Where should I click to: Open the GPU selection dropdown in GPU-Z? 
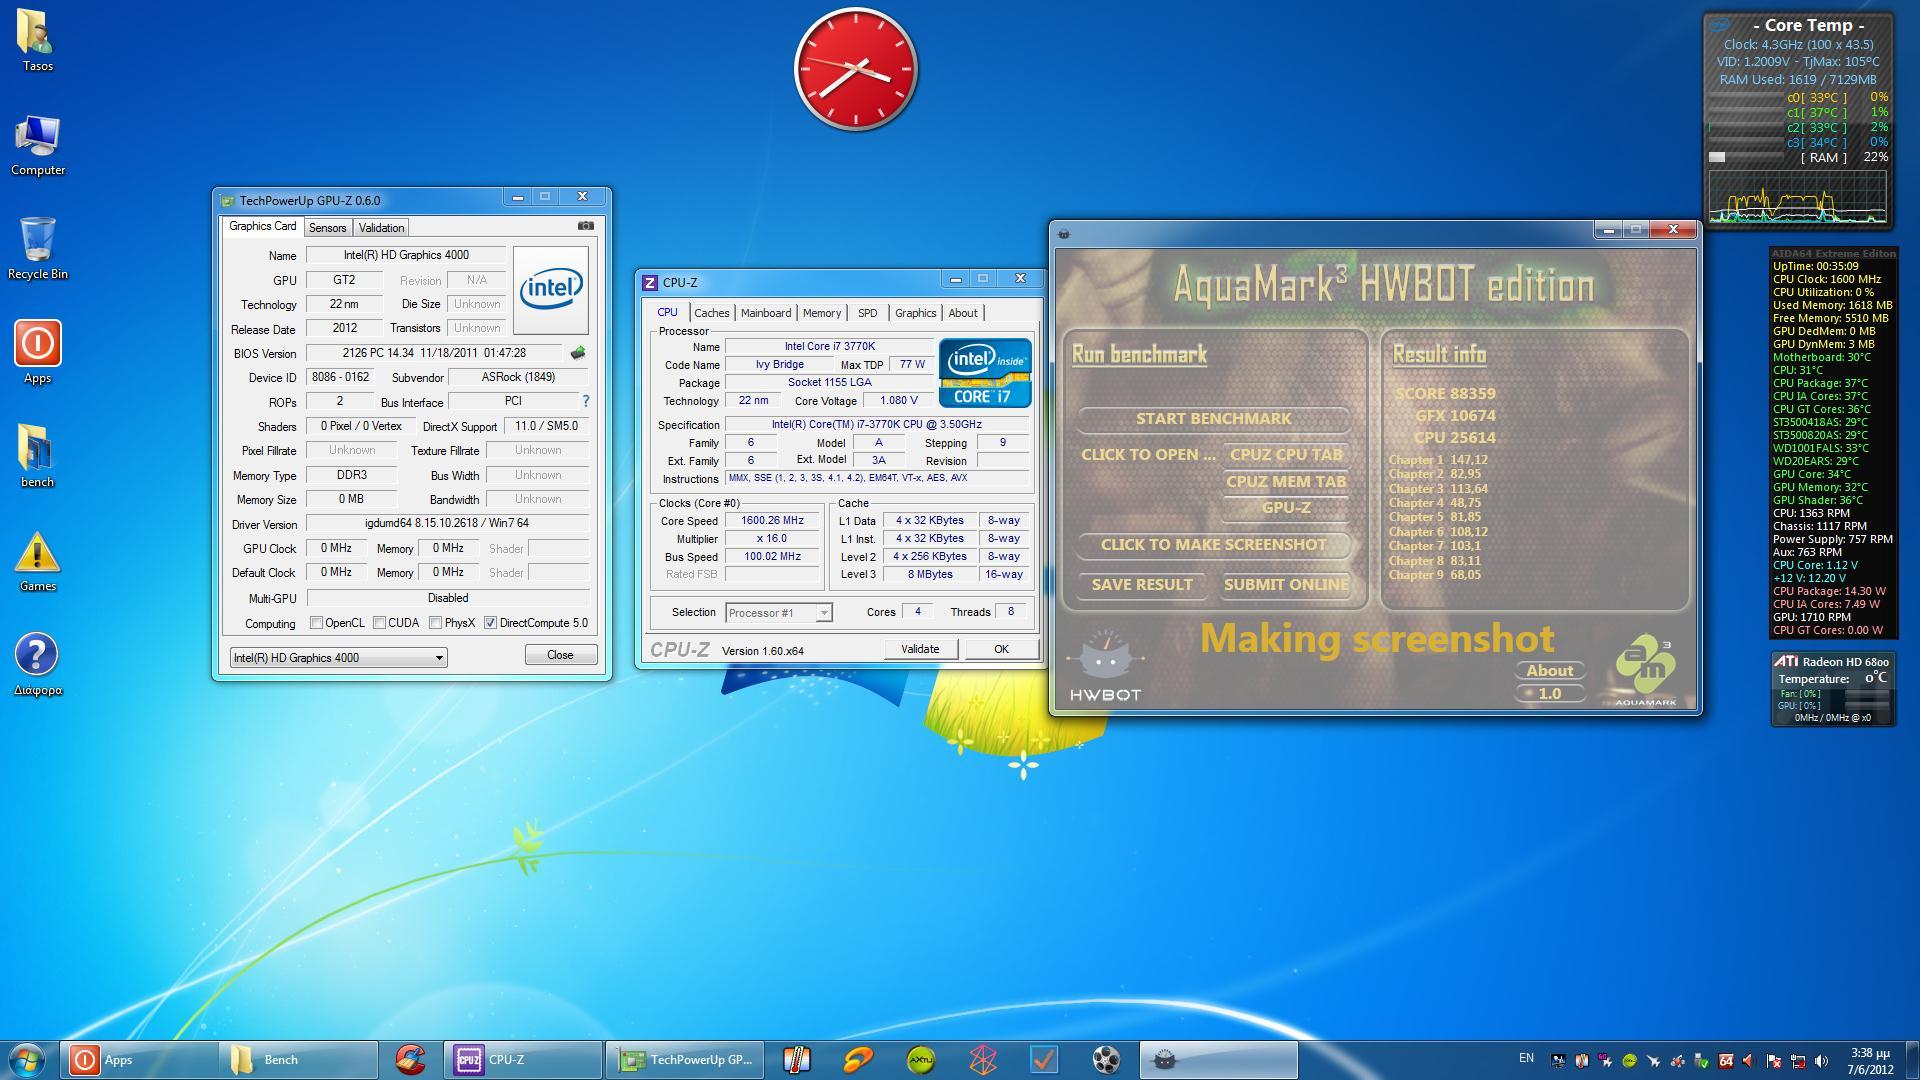coord(338,657)
